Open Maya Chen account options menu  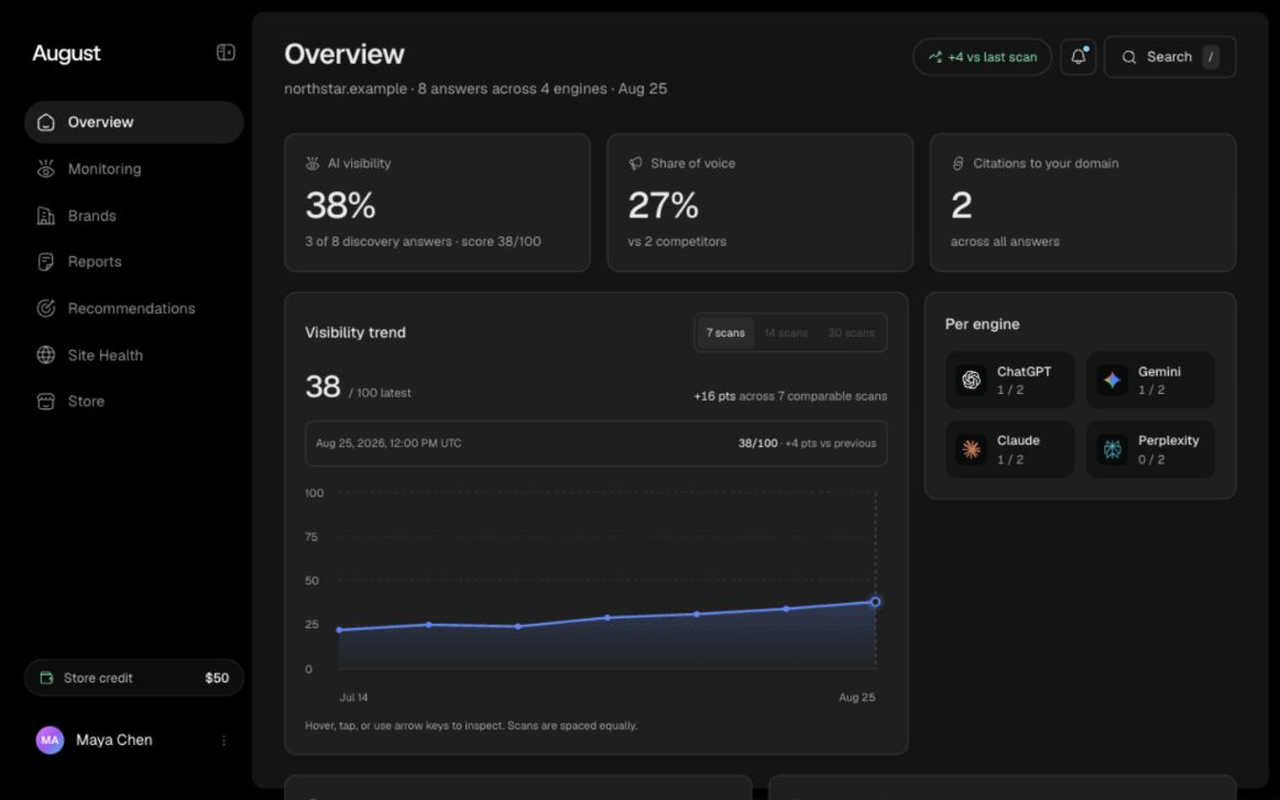pos(224,741)
